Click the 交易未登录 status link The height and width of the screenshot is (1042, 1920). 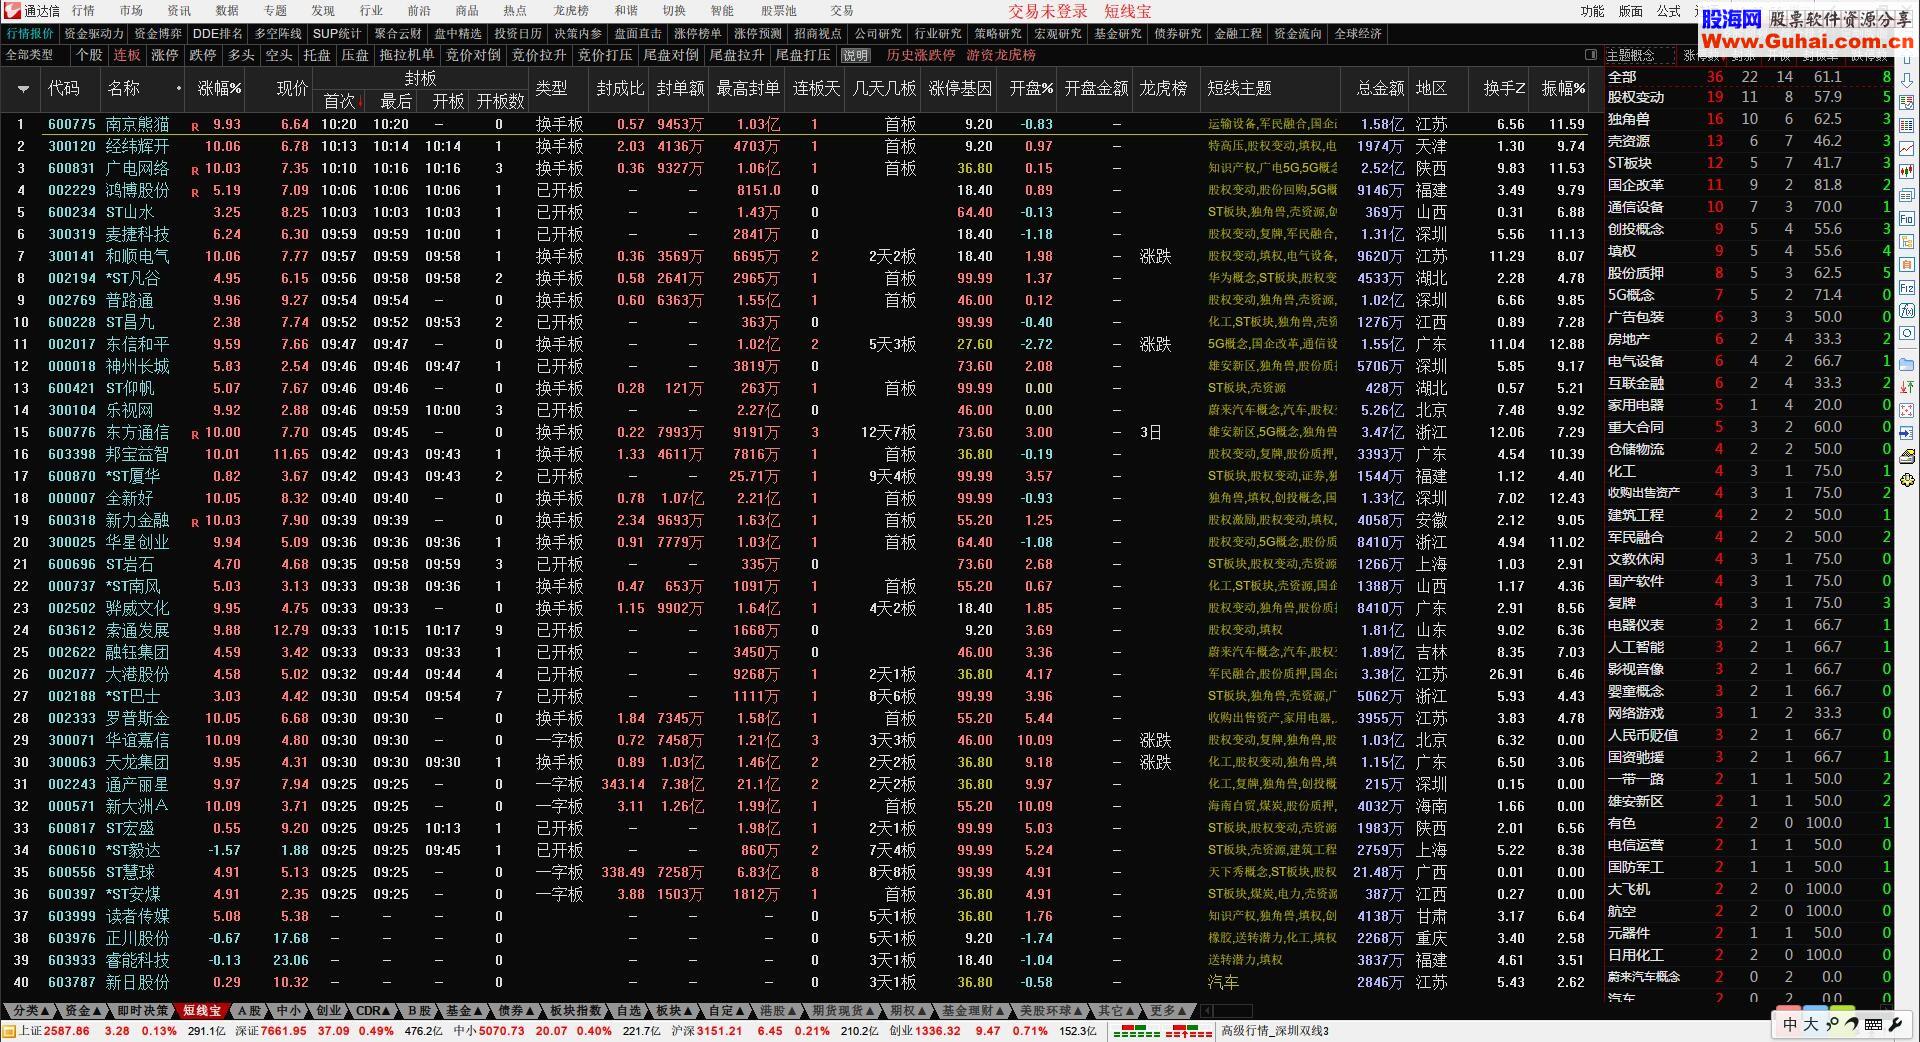click(x=1047, y=11)
